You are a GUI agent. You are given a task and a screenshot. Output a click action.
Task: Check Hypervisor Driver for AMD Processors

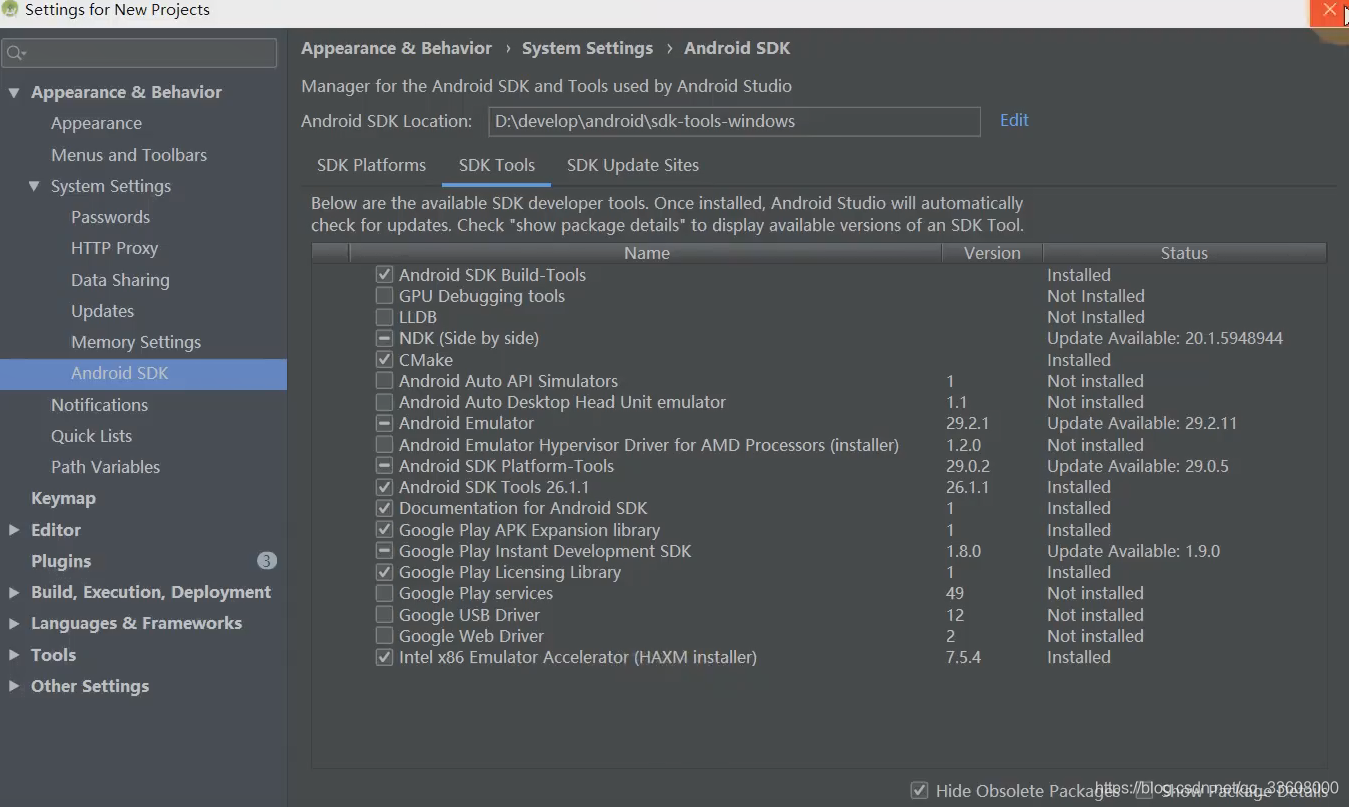pyautogui.click(x=384, y=445)
